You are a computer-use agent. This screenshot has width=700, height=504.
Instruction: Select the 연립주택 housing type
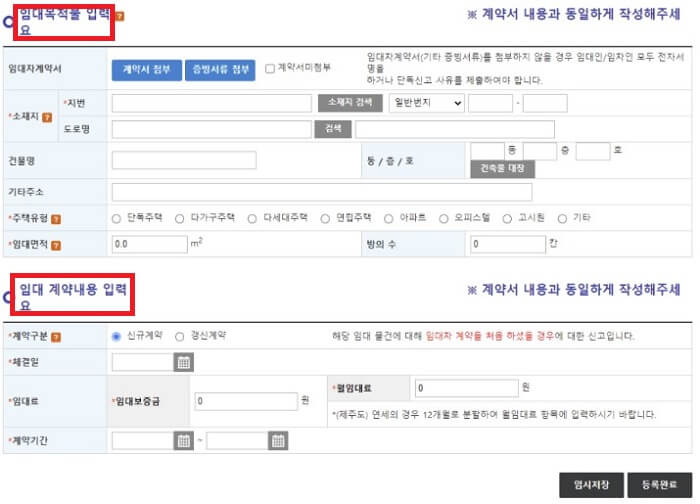(x=325, y=219)
